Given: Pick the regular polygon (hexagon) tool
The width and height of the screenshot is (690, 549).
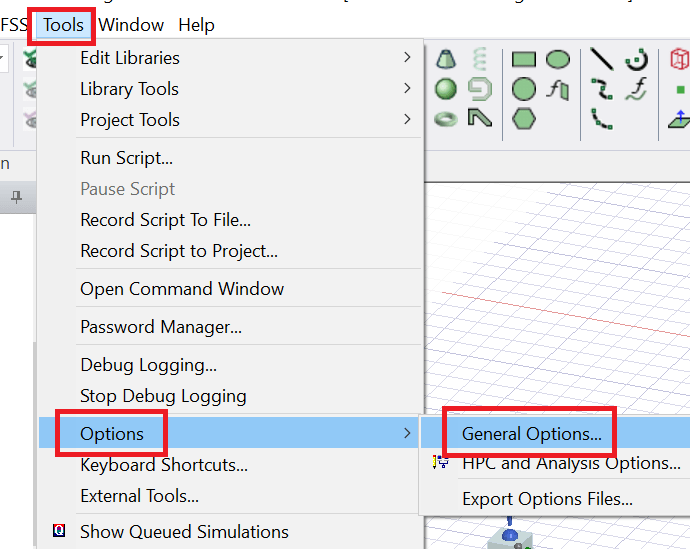Looking at the screenshot, I should pos(524,118).
